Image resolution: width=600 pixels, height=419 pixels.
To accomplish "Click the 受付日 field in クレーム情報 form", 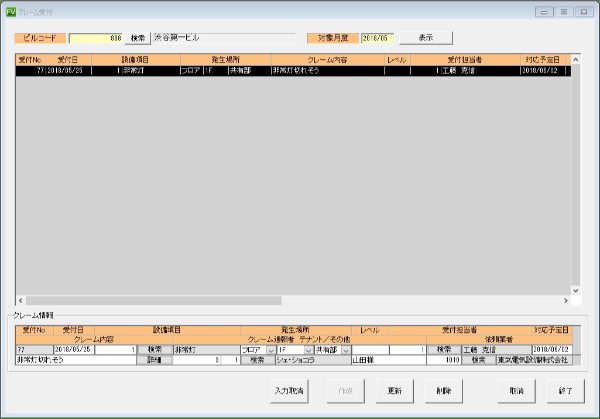I will 74,350.
